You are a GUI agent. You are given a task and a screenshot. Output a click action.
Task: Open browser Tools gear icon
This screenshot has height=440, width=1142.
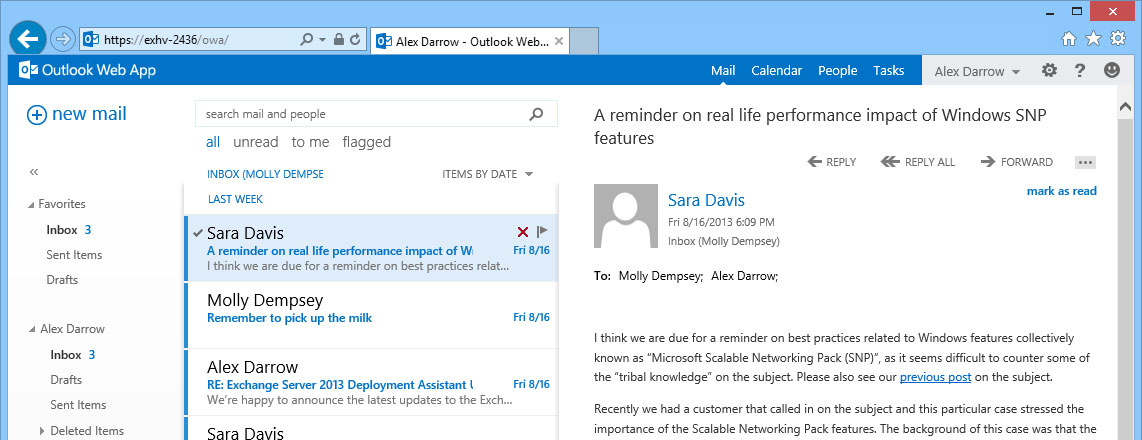[1117, 39]
